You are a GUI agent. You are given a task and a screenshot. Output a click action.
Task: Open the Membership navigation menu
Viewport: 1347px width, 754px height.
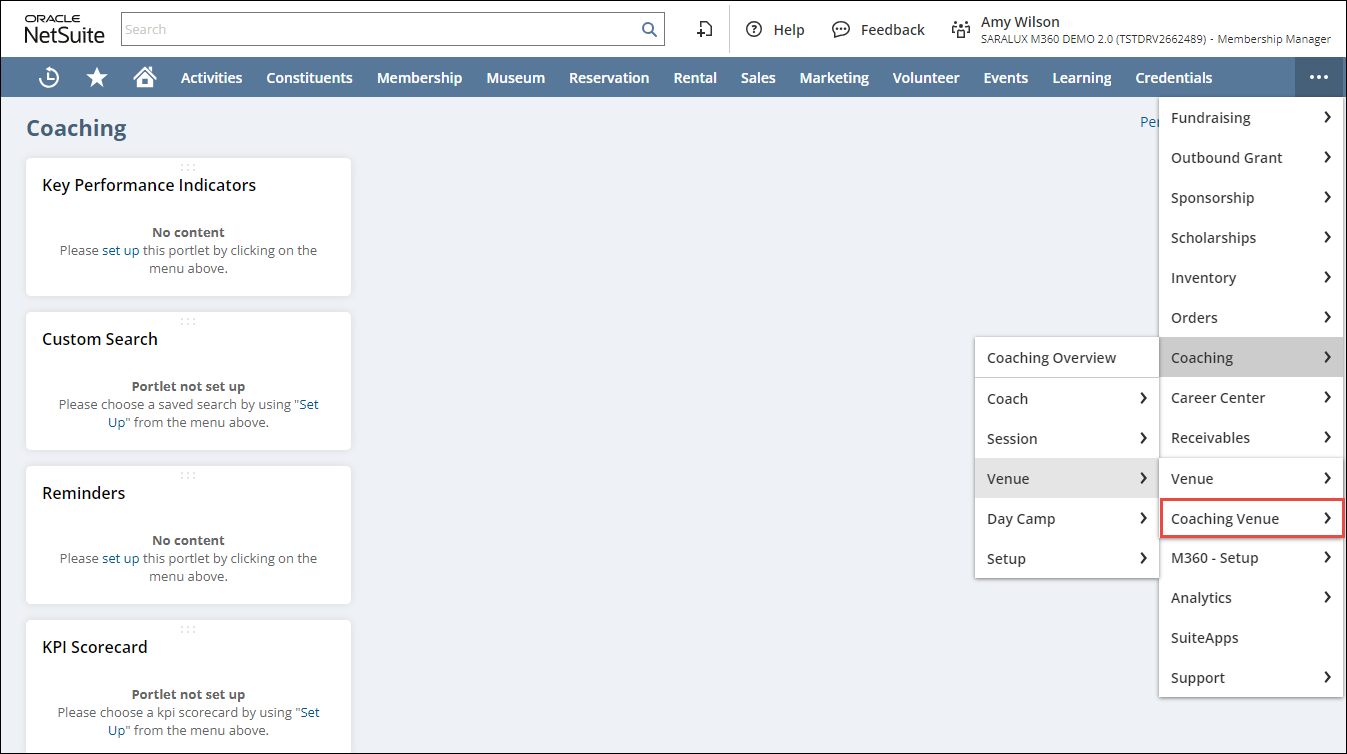[419, 78]
